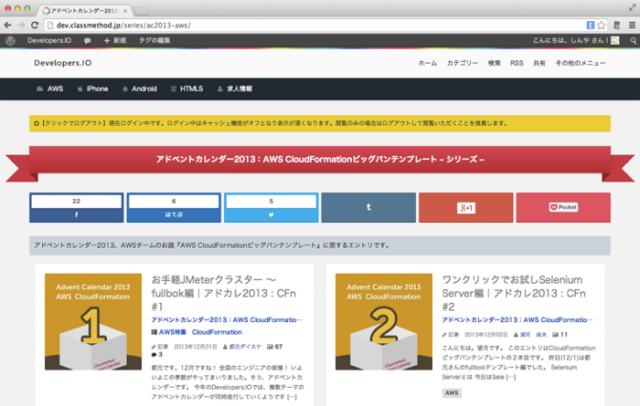The height and width of the screenshot is (406, 640).
Task: Click 新規 in the admin bar
Action: click(115, 40)
